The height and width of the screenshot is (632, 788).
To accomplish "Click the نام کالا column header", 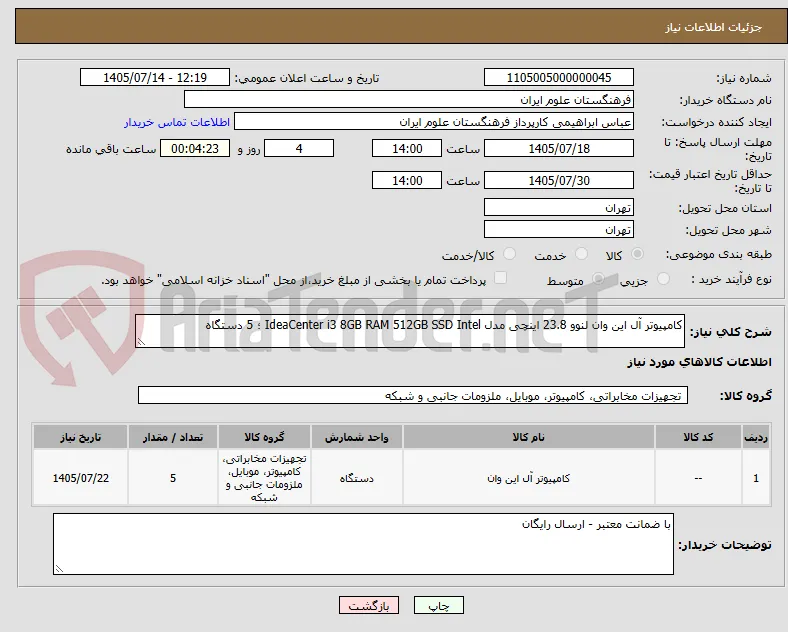I will (528, 437).
